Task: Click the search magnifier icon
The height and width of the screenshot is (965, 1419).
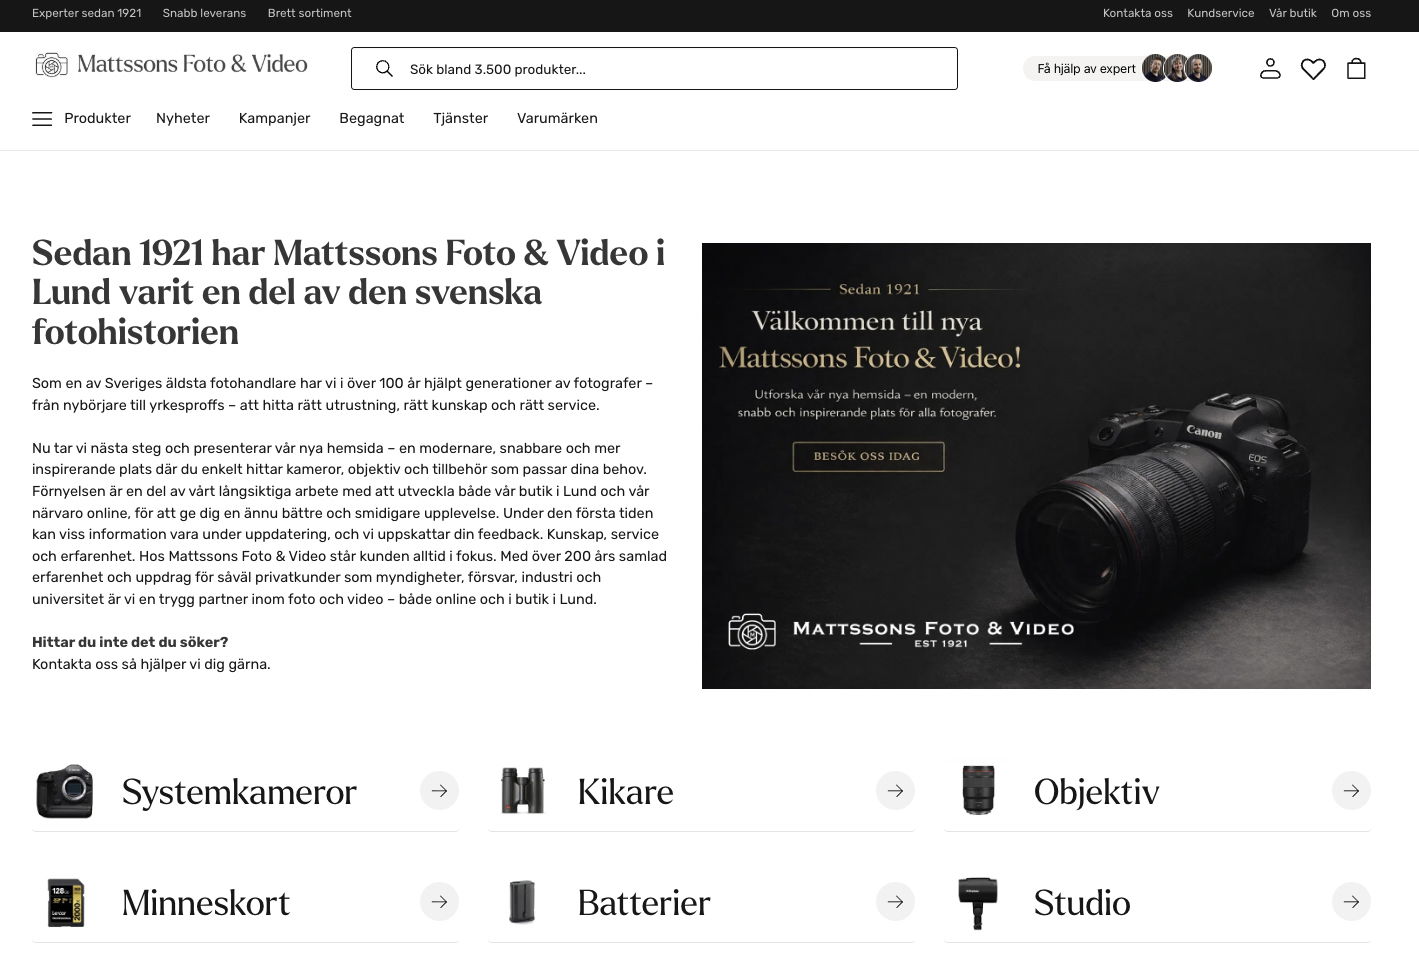Action: (384, 68)
